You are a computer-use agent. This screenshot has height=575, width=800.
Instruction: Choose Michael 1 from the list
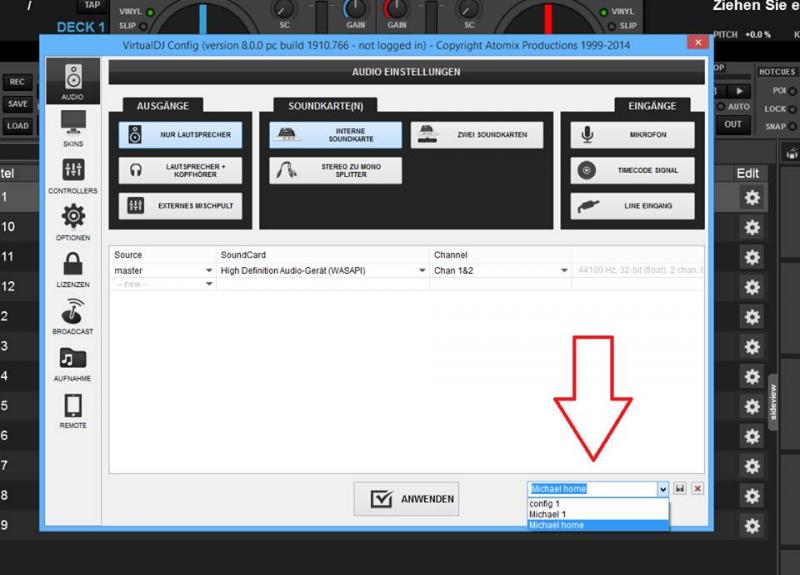click(x=598, y=514)
